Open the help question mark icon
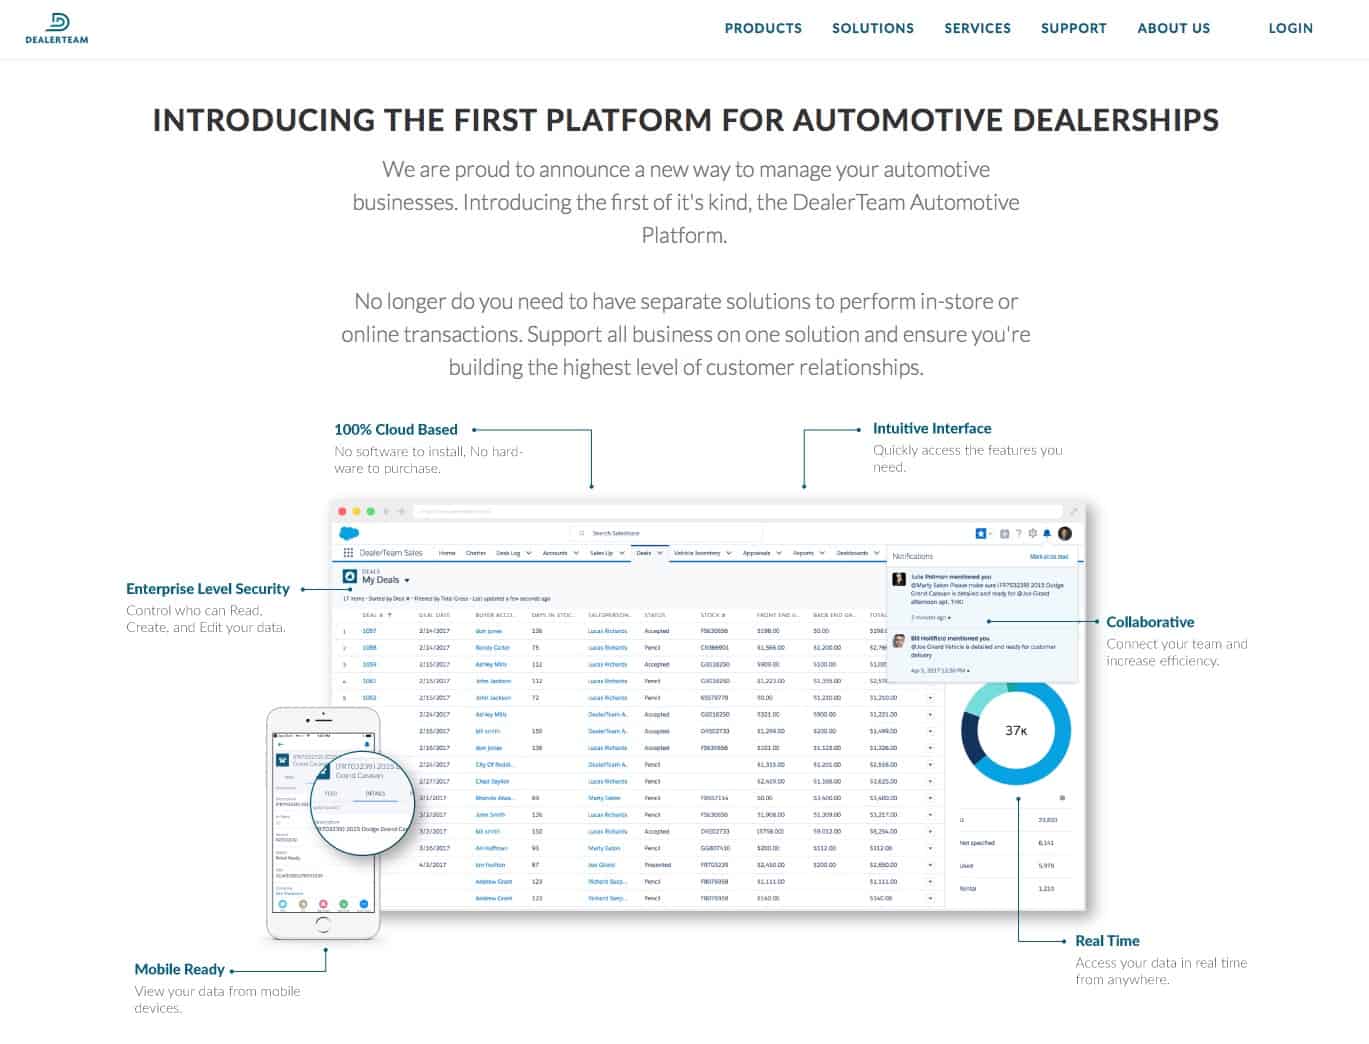The image size is (1369, 1044). coord(1019,533)
